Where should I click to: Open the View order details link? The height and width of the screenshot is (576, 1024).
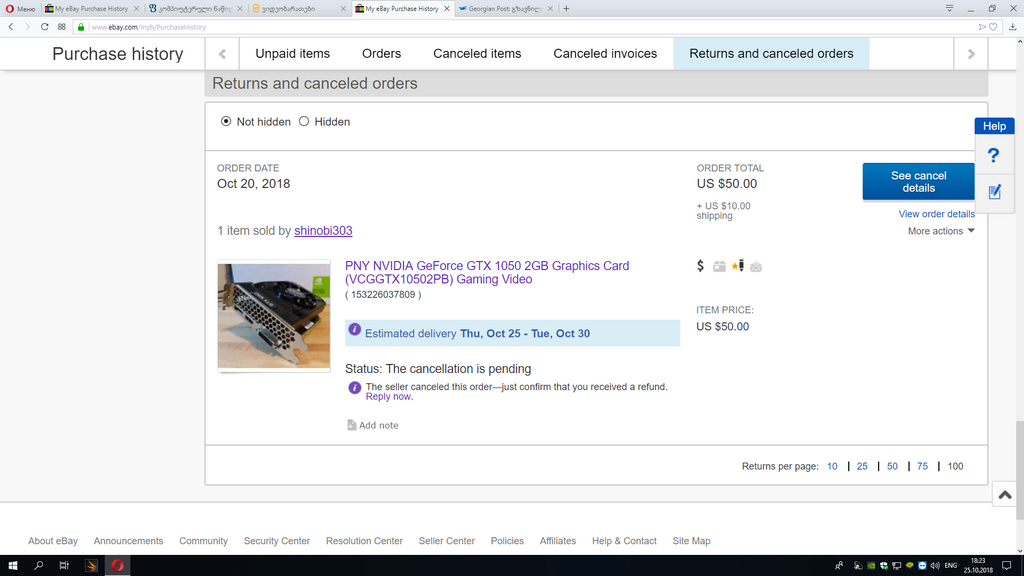pyautogui.click(x=936, y=214)
